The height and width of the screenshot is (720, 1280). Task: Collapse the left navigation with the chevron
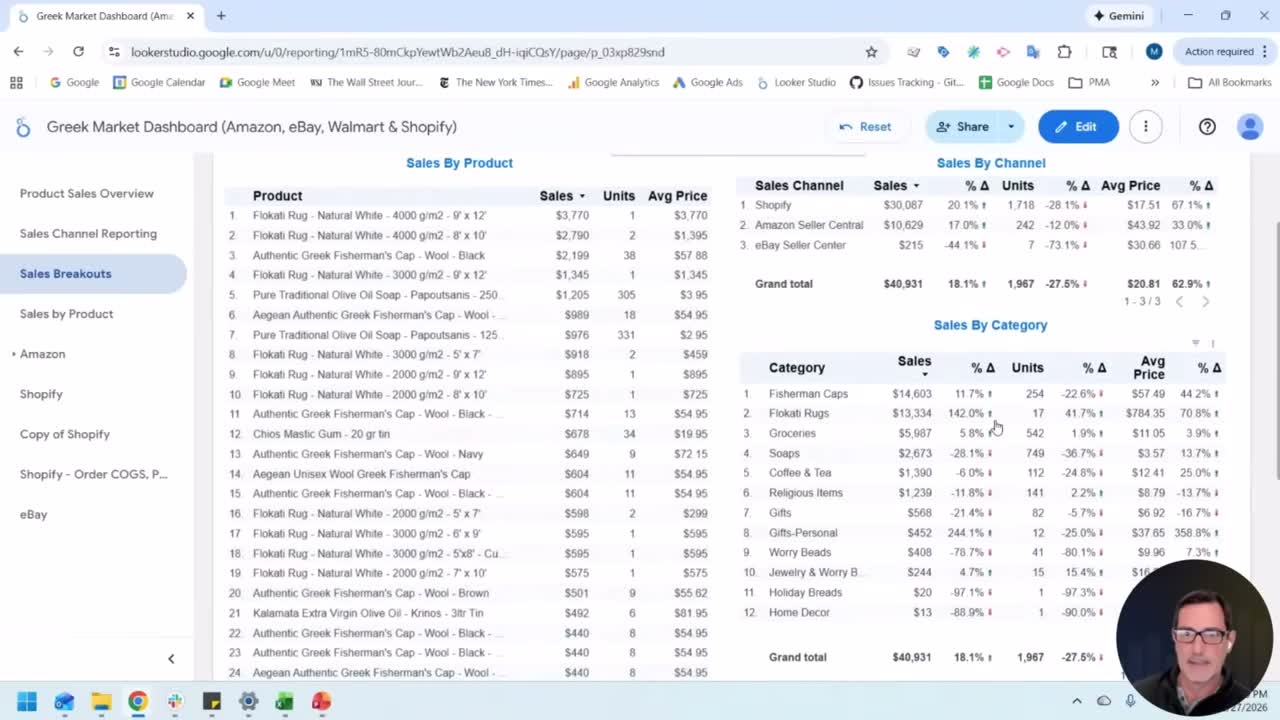pyautogui.click(x=171, y=658)
